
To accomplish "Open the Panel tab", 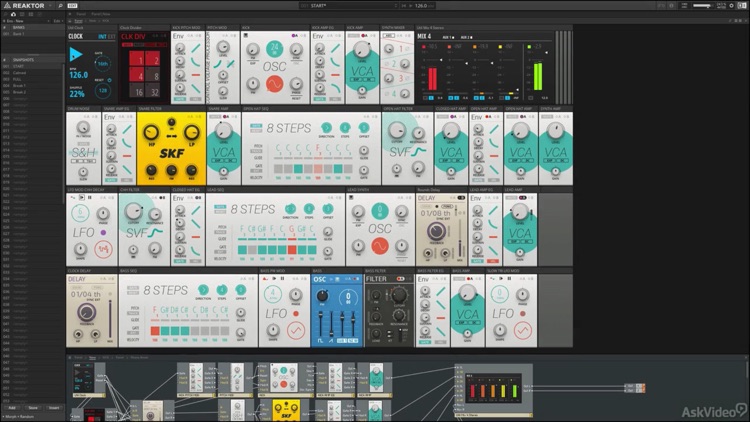I will coord(81,14).
